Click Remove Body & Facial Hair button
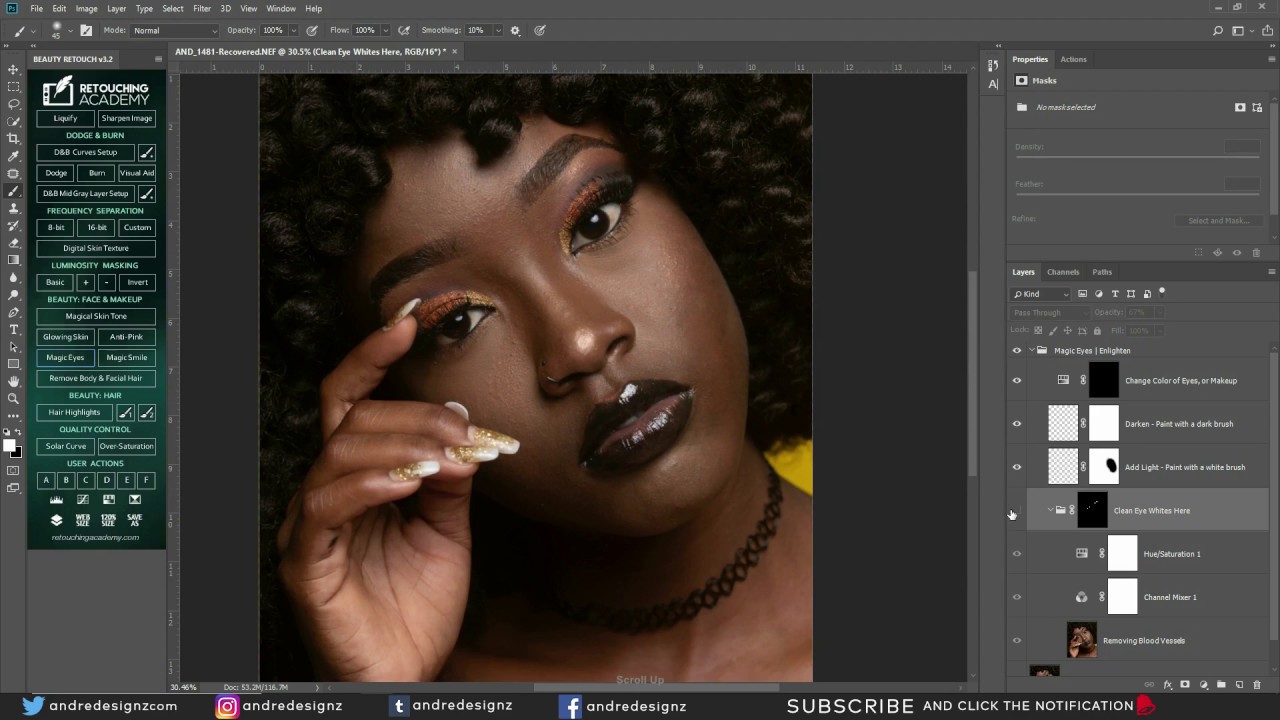Image resolution: width=1280 pixels, height=720 pixels. click(x=96, y=378)
